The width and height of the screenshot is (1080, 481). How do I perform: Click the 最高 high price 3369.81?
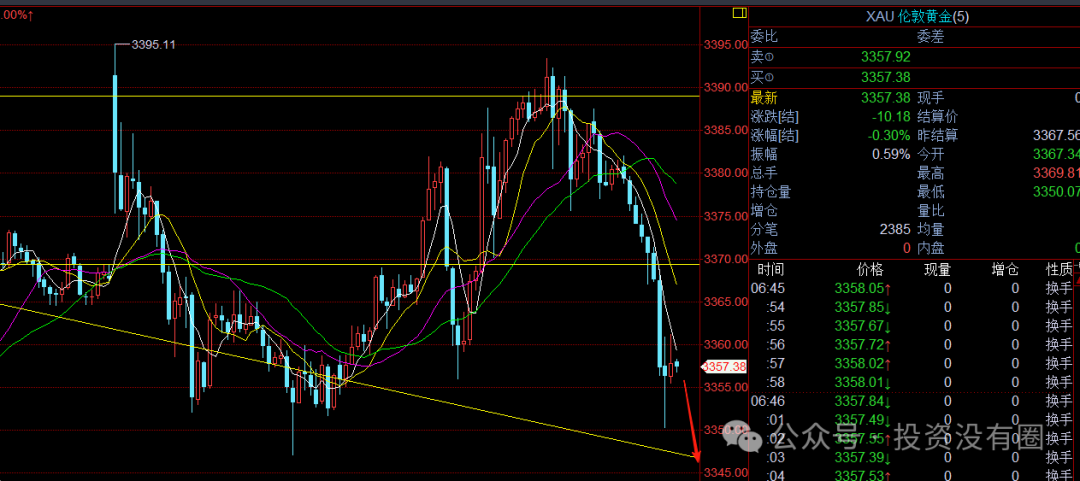[x=1055, y=173]
